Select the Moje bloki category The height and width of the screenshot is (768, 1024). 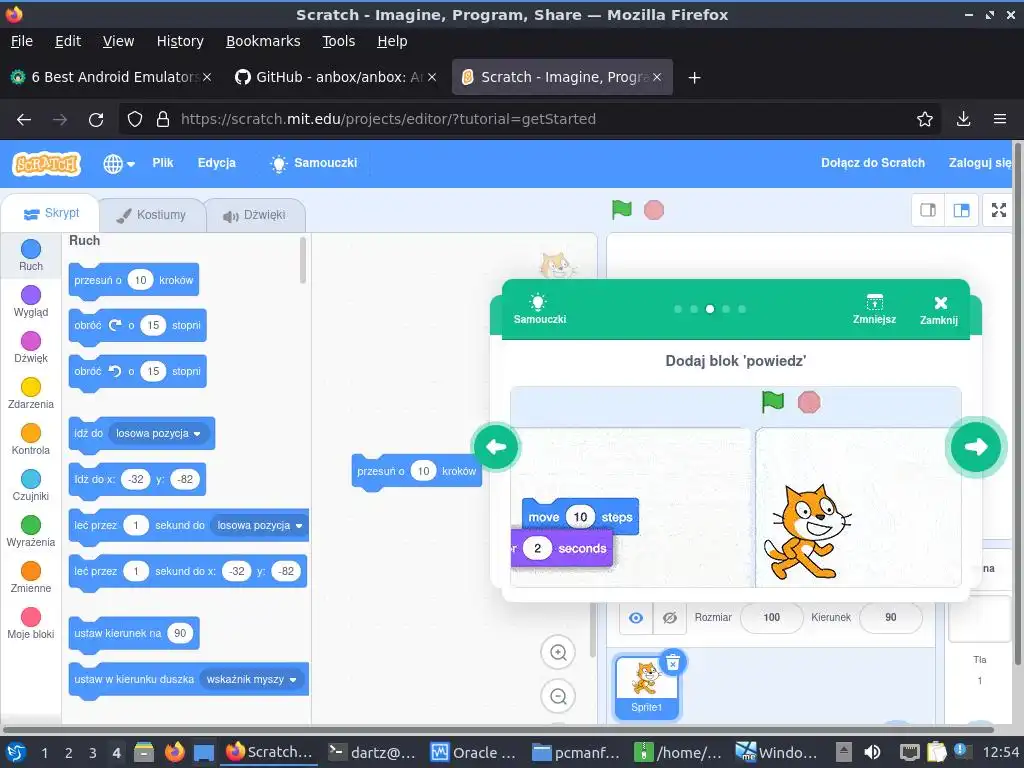pos(31,624)
